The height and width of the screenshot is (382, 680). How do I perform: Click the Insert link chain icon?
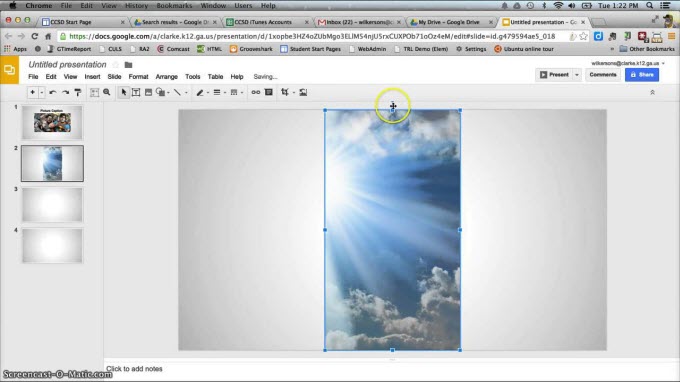click(256, 92)
